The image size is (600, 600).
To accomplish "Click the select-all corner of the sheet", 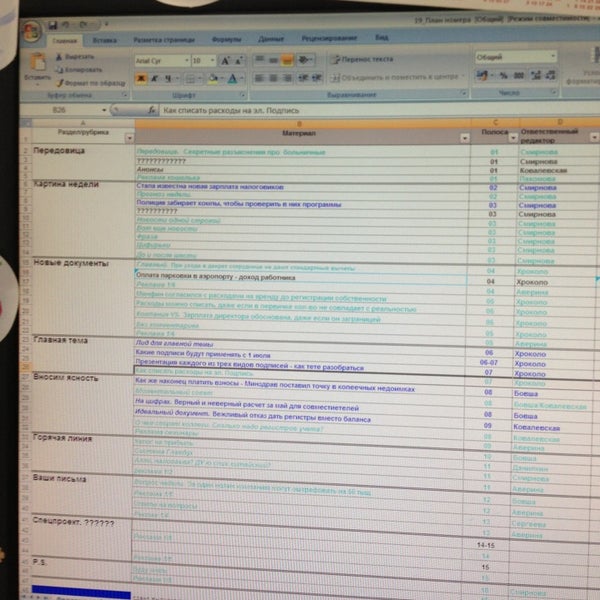I will pyautogui.click(x=25, y=123).
